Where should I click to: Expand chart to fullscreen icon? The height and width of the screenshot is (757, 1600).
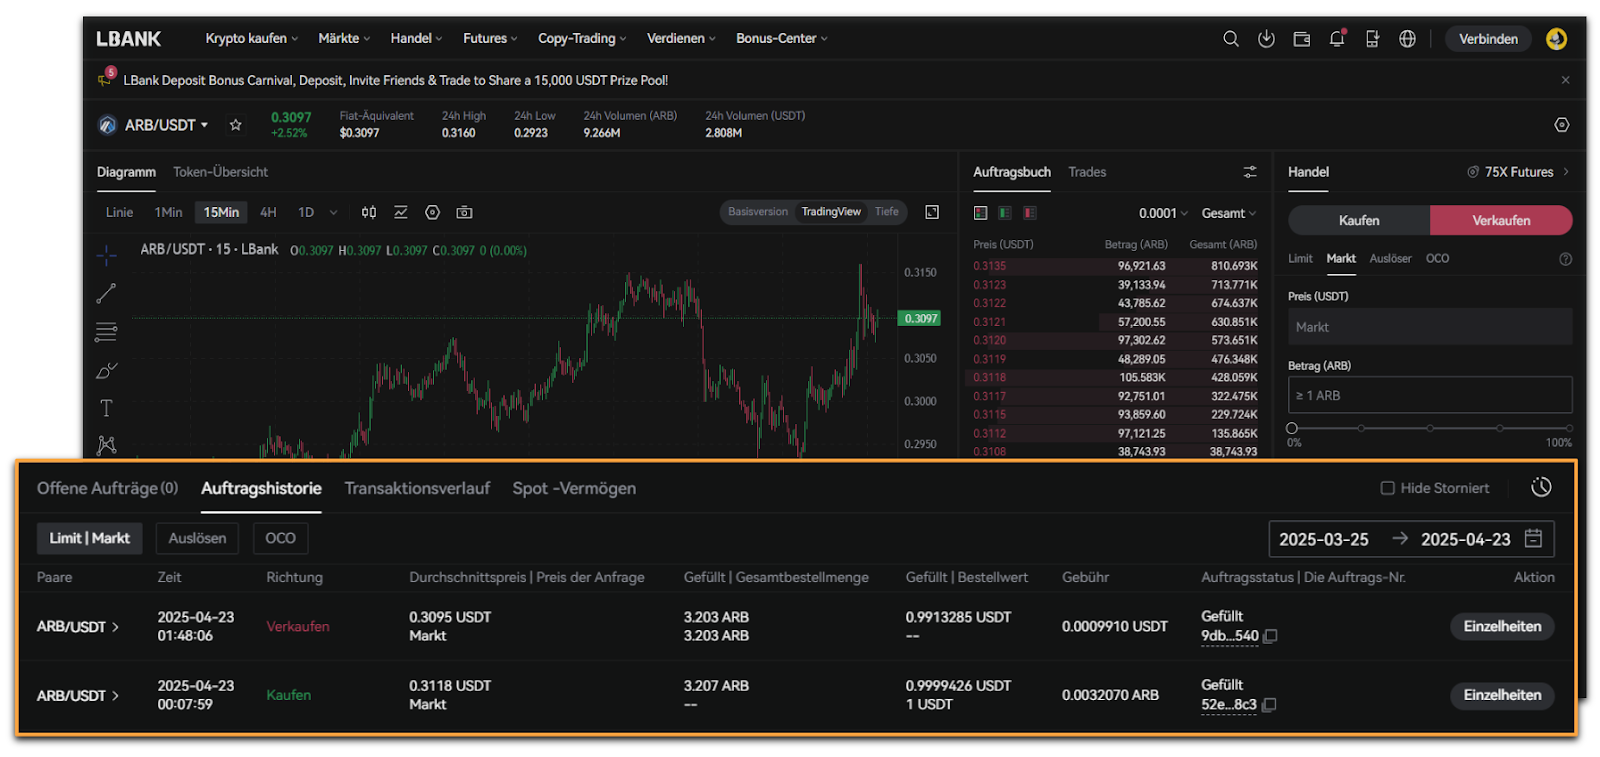coord(932,212)
